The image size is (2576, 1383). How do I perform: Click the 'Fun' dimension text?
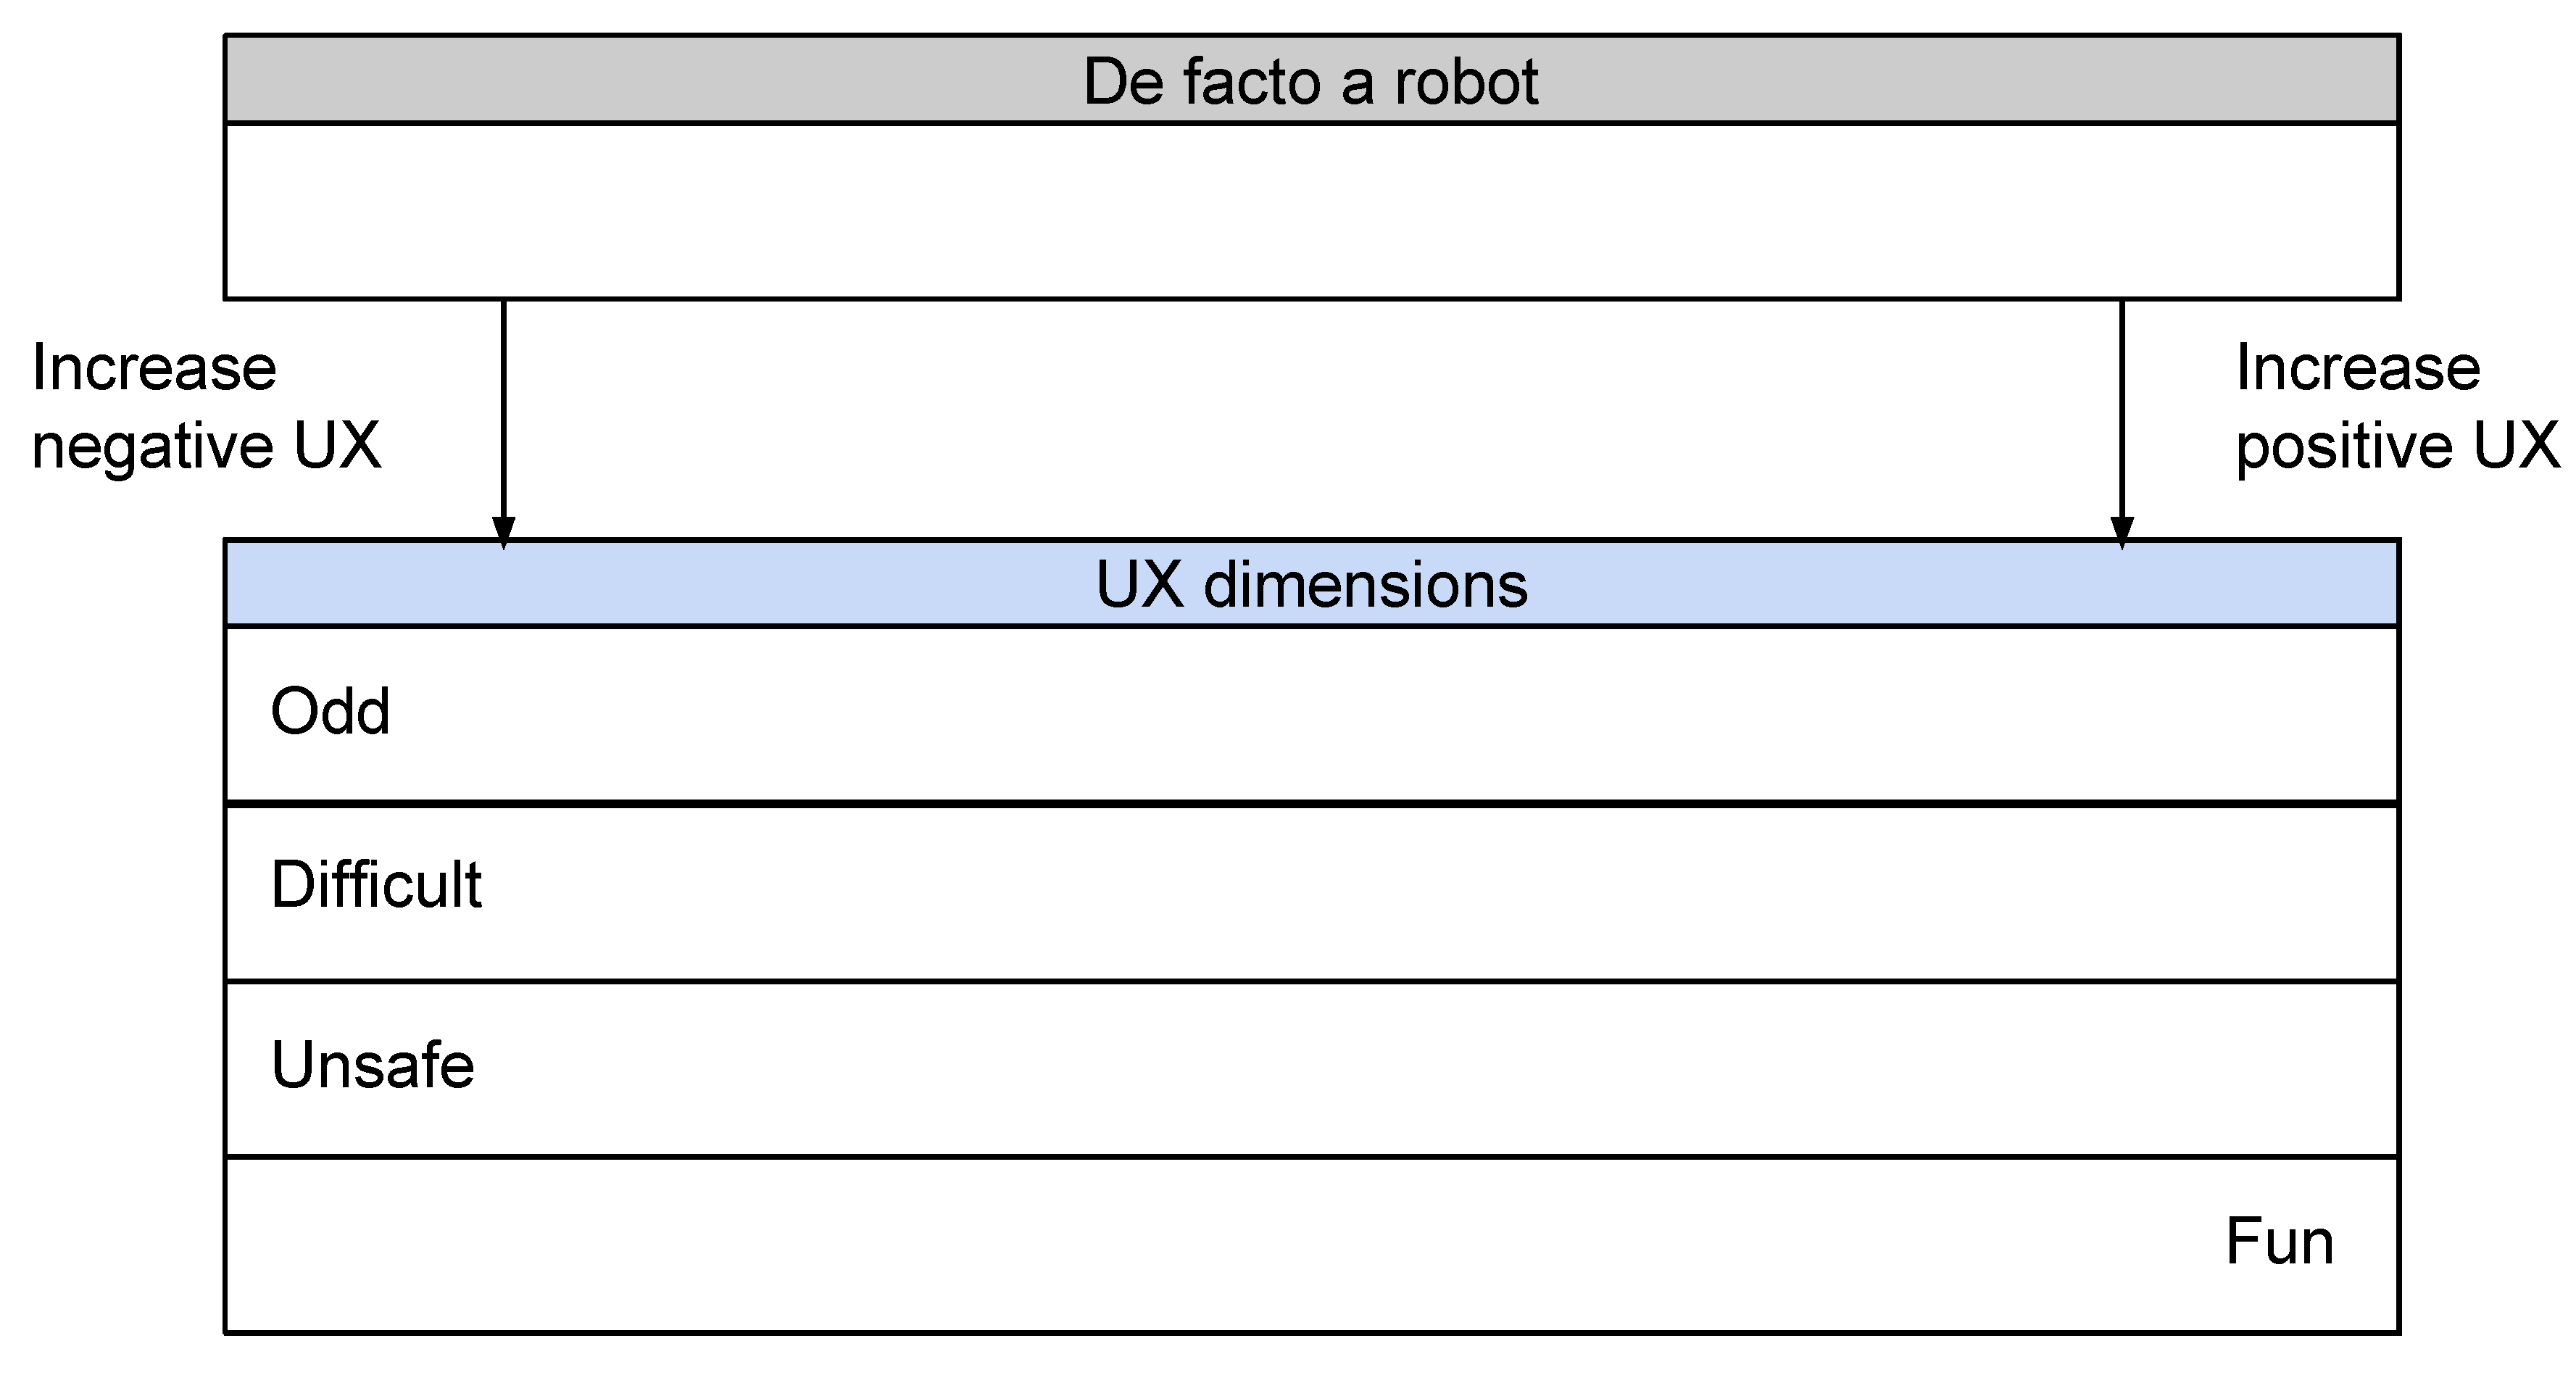pyautogui.click(x=2279, y=1242)
